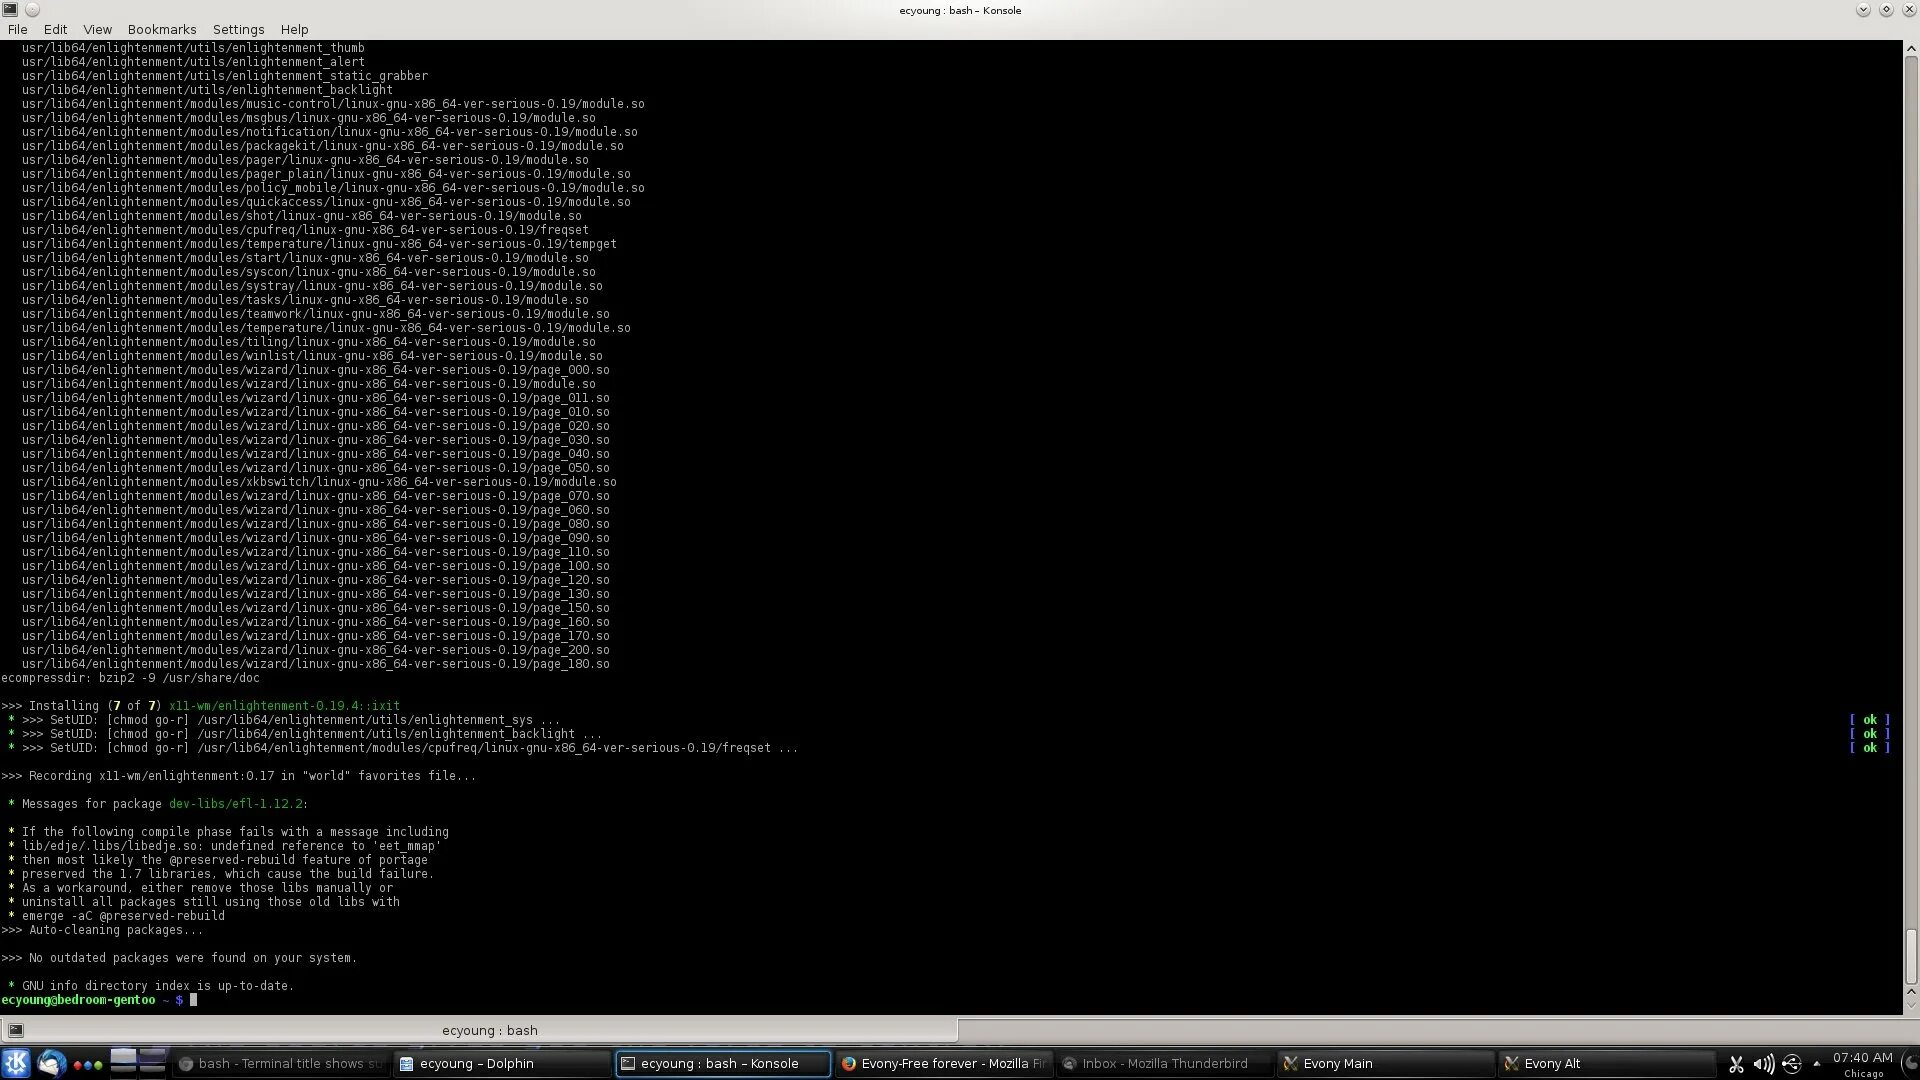The width and height of the screenshot is (1920, 1080).
Task: Click the Edit menu in Konsole
Action: pyautogui.click(x=54, y=29)
